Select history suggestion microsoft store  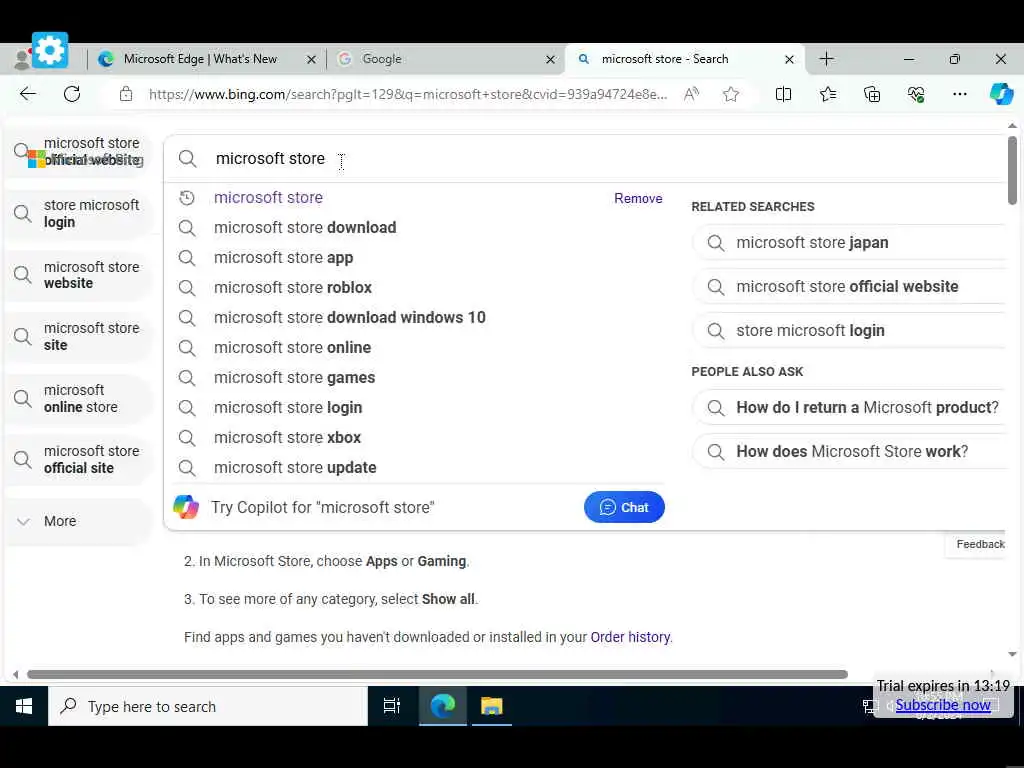coord(268,197)
